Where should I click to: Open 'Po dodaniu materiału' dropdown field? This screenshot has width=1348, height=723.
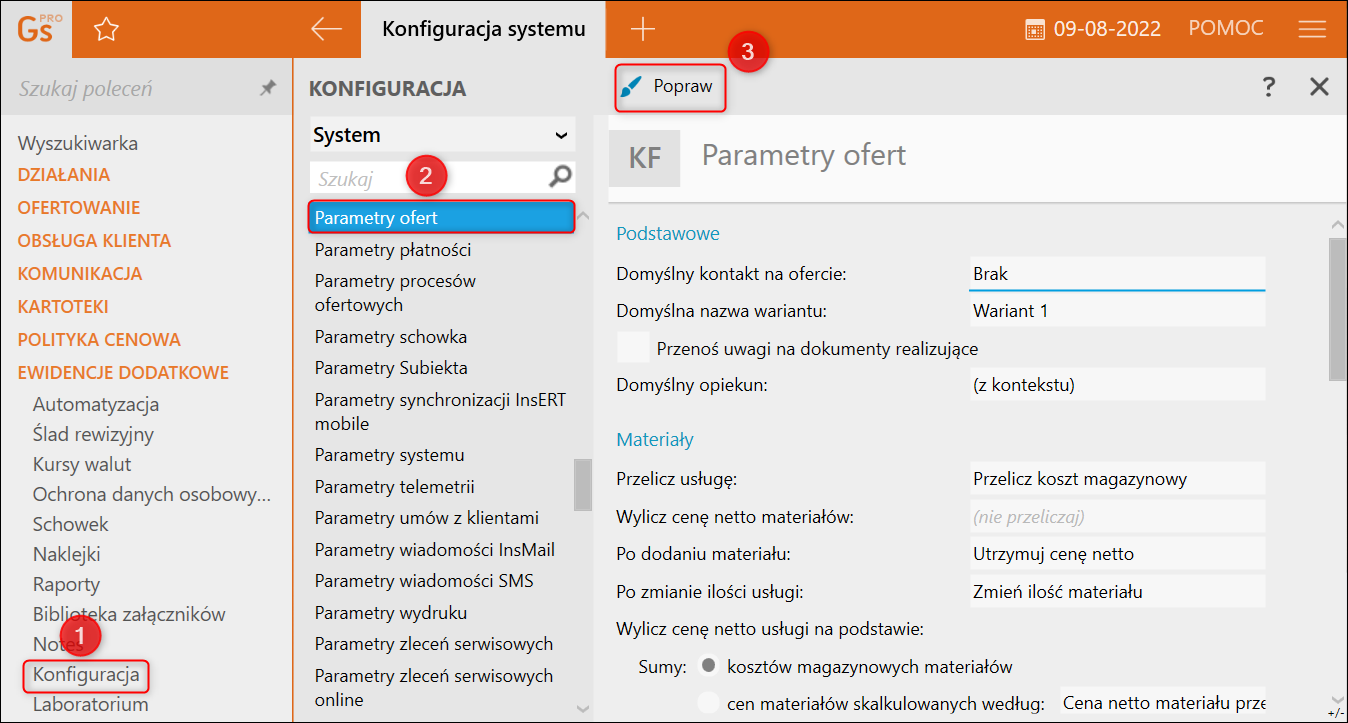pyautogui.click(x=1117, y=553)
